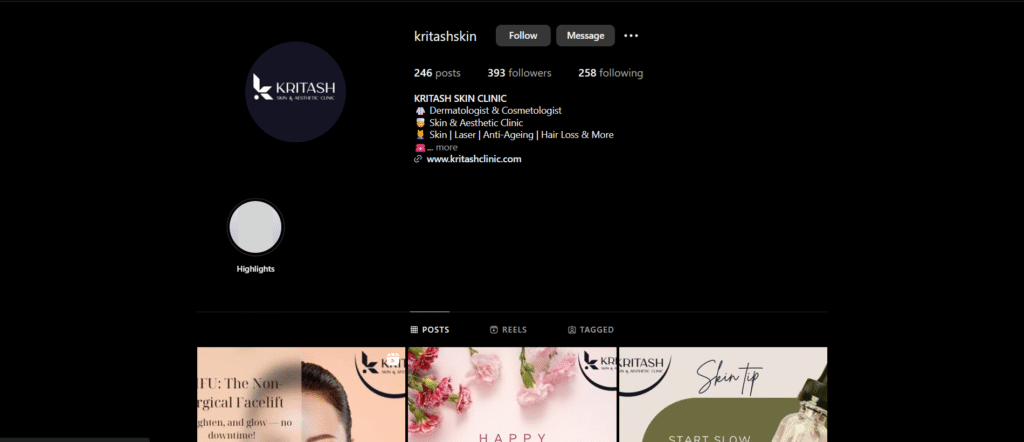Screen dimensions: 1024x442
Task: View the 393 followers list
Action: (x=520, y=73)
